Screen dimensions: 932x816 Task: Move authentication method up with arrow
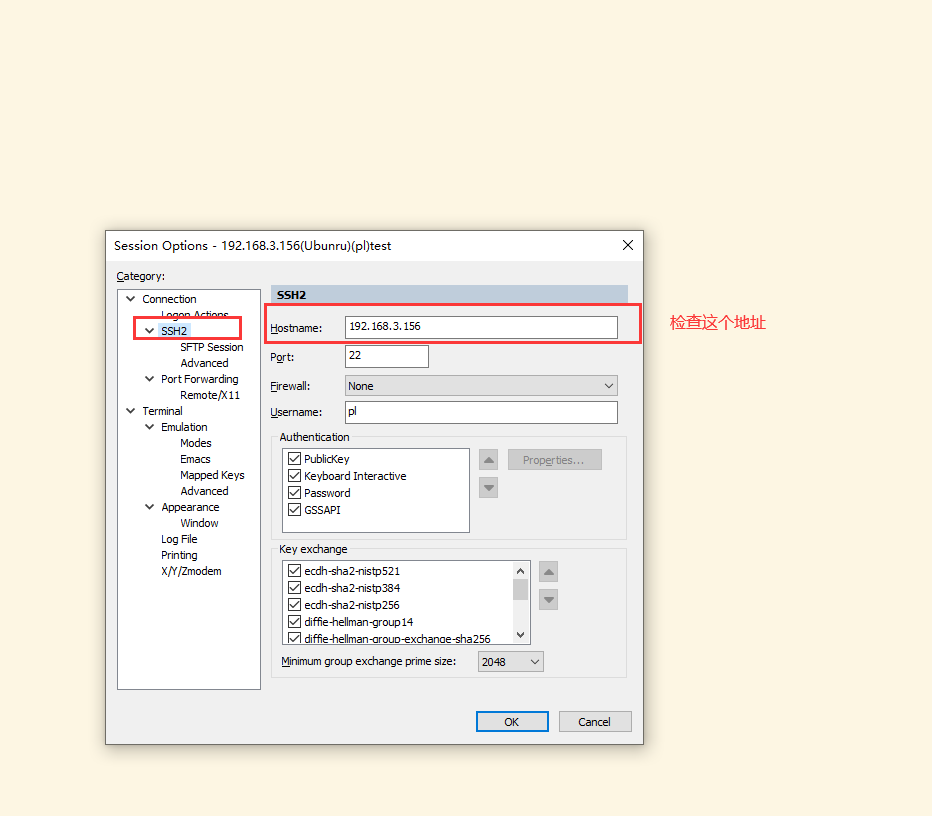(489, 460)
